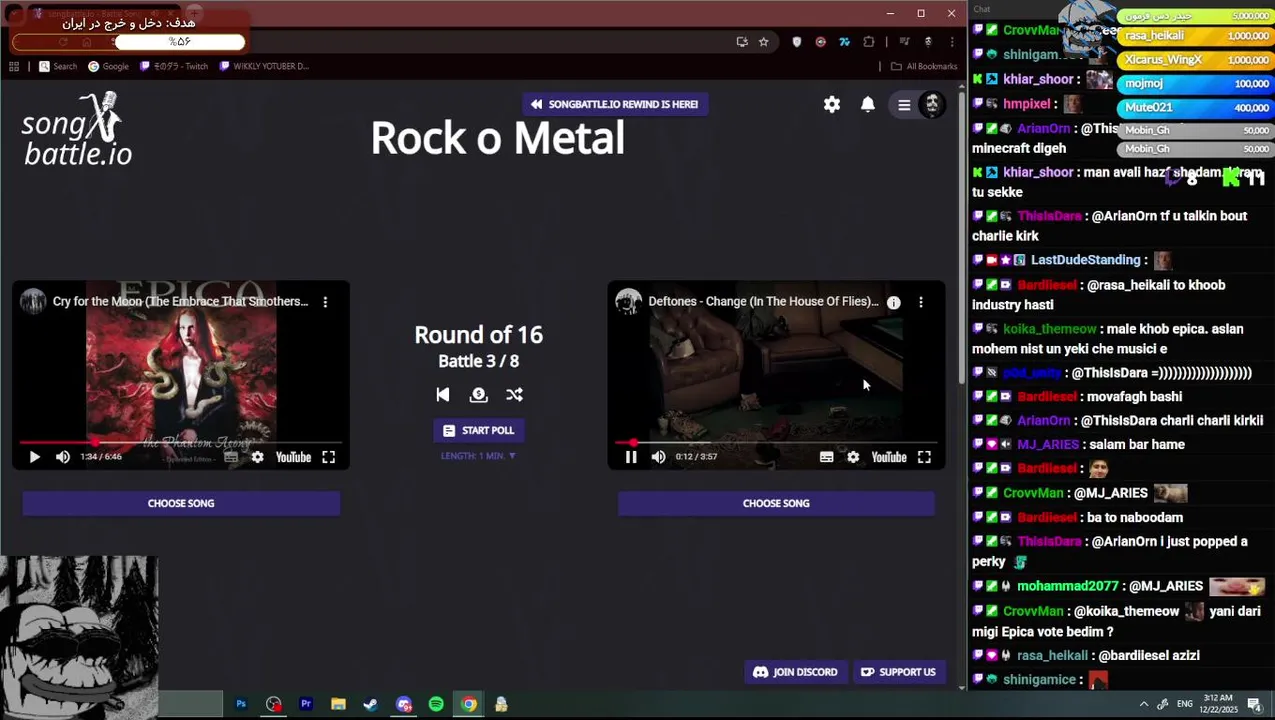Join the Discord server
The image size is (1275, 720).
point(795,672)
